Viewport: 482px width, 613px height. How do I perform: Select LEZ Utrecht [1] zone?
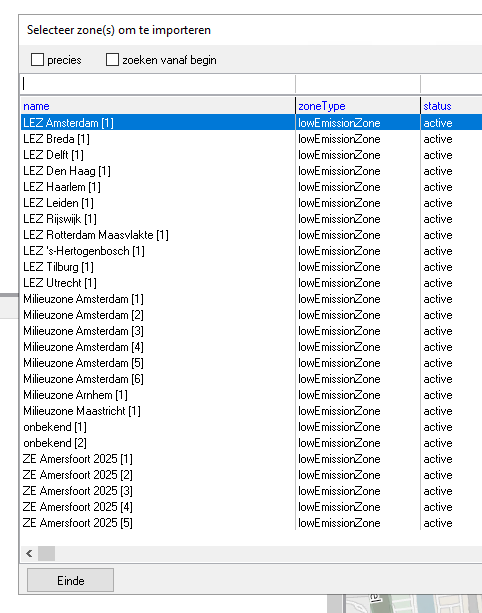point(251,283)
